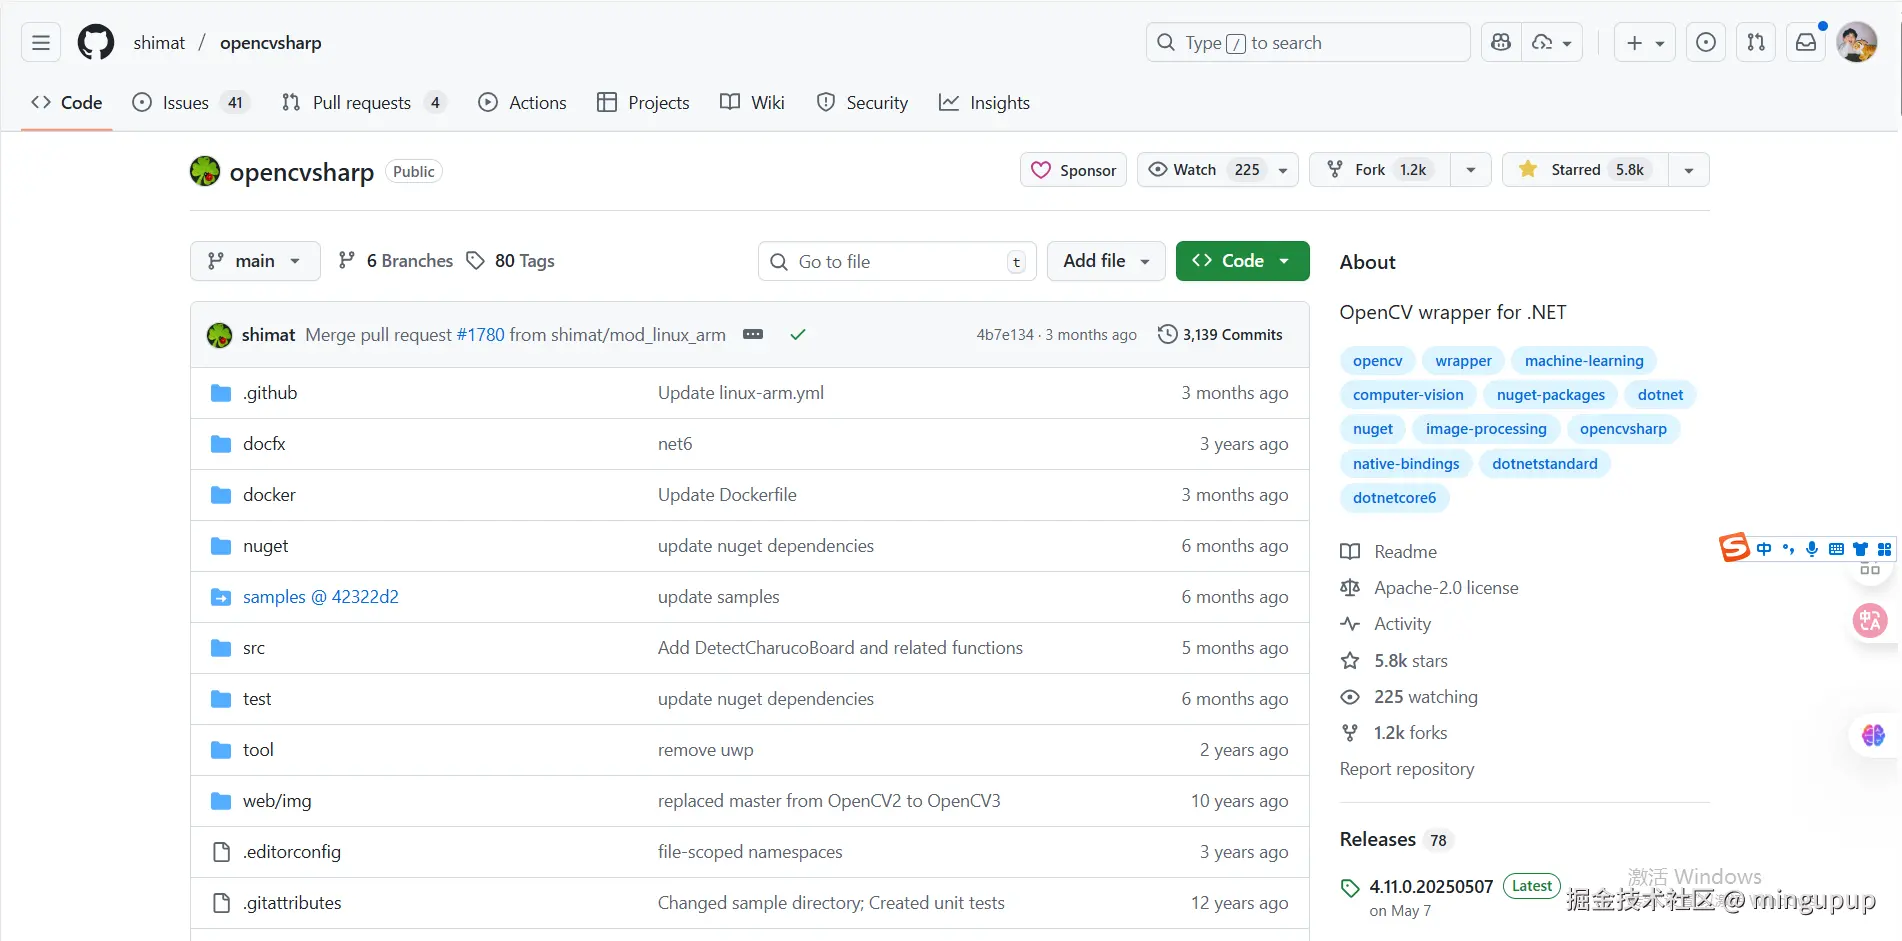1902x941 pixels.
Task: Open the user avatar menu
Action: [1856, 42]
